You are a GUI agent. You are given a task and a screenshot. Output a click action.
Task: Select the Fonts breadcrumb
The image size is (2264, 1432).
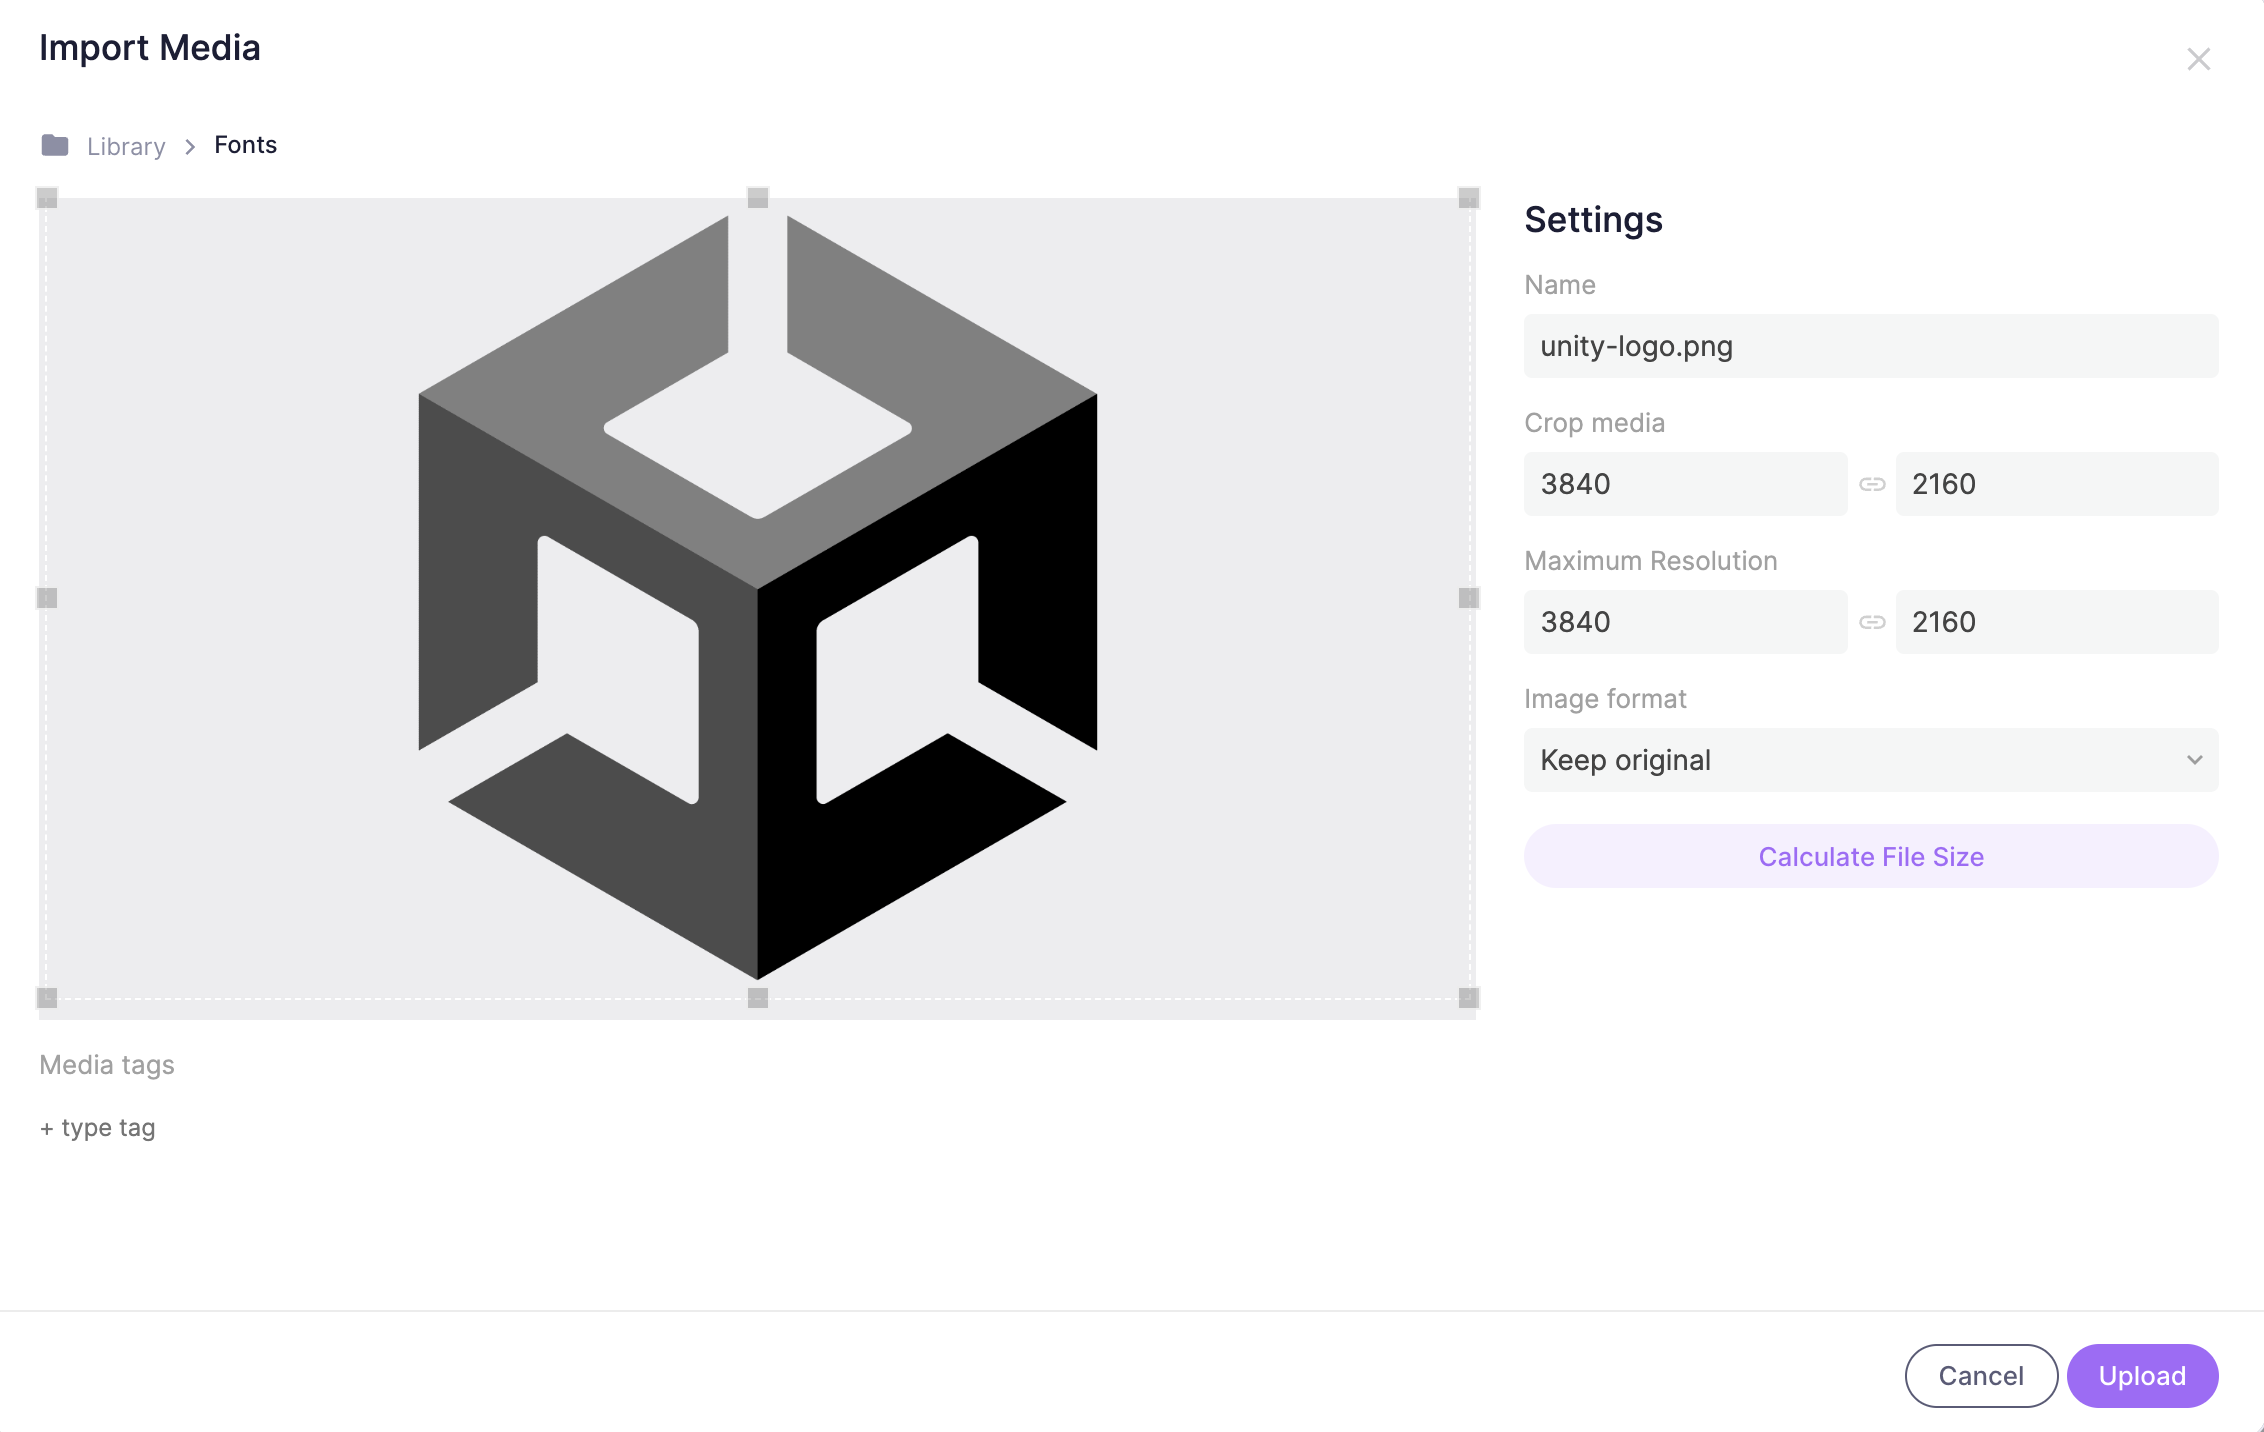click(x=245, y=145)
